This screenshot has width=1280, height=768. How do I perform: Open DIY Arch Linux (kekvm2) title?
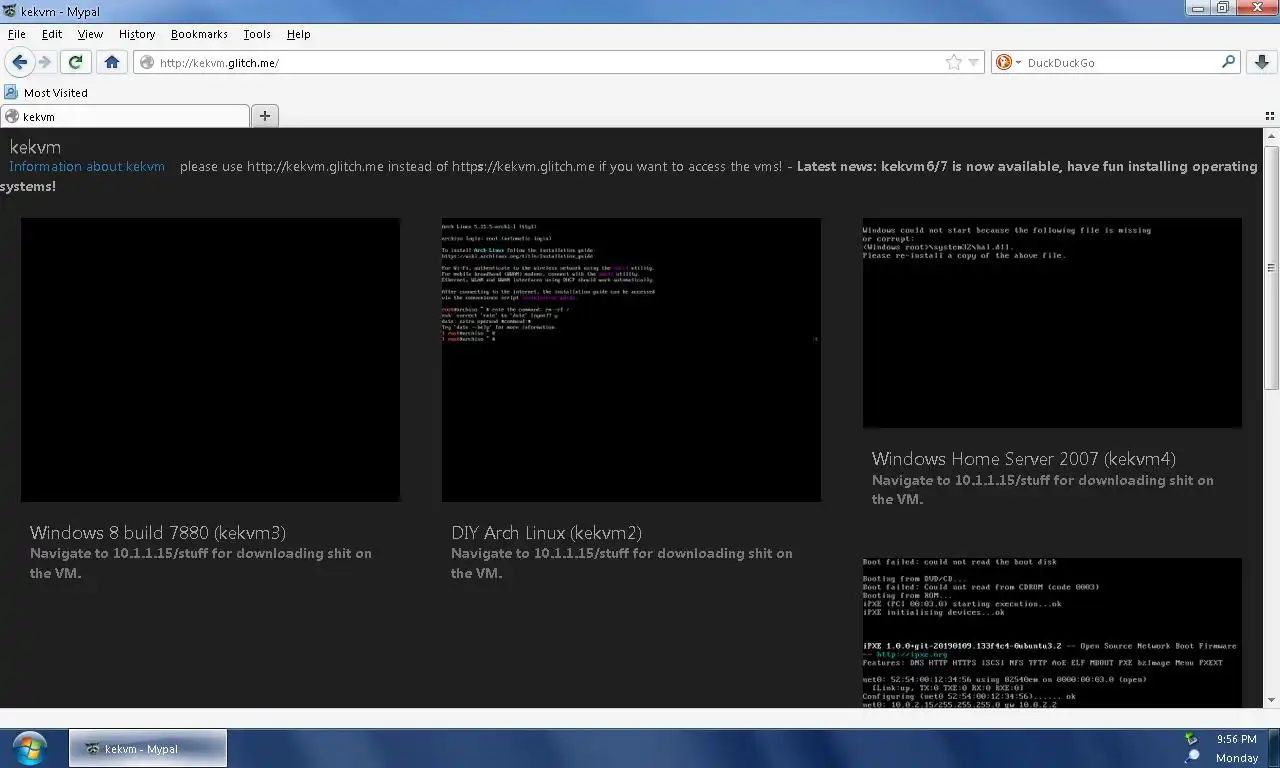tap(547, 533)
